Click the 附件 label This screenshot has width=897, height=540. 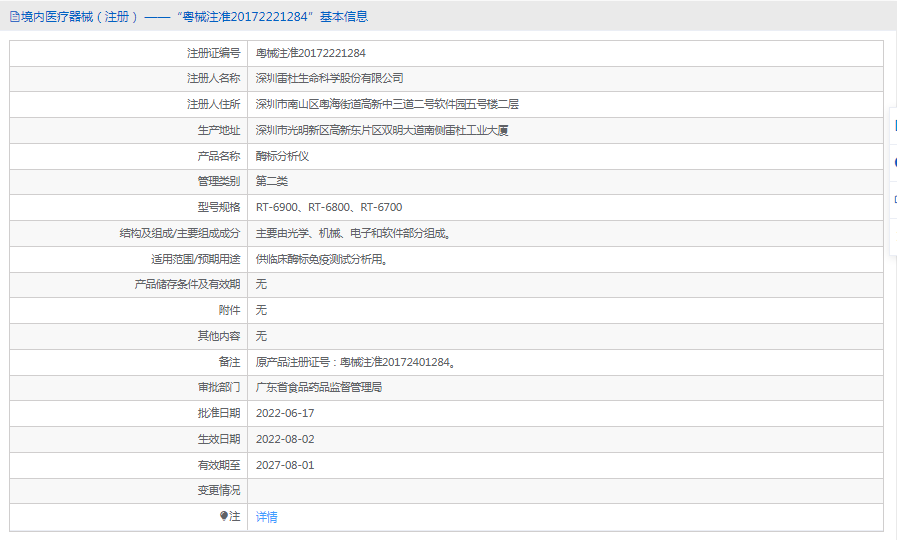[229, 310]
